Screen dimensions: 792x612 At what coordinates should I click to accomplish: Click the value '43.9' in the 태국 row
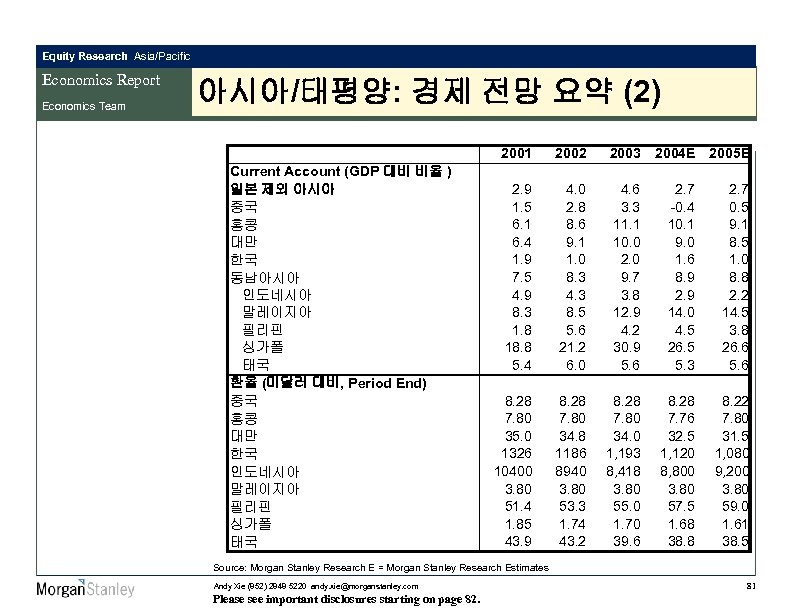point(518,541)
